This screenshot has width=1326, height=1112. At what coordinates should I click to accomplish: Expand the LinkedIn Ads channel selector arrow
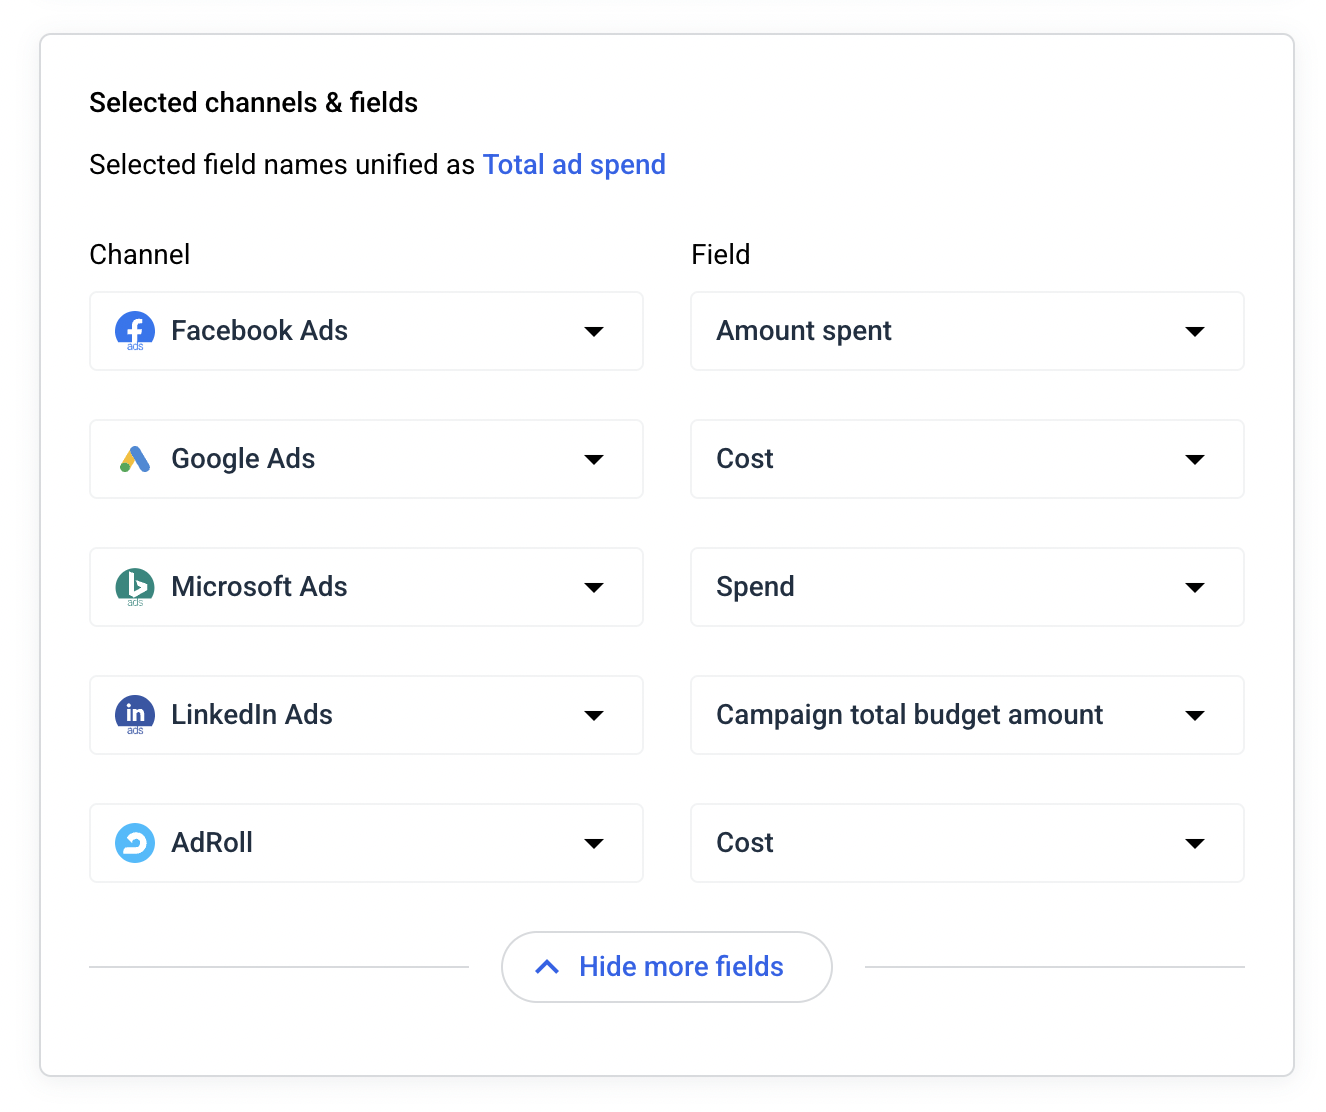594,715
